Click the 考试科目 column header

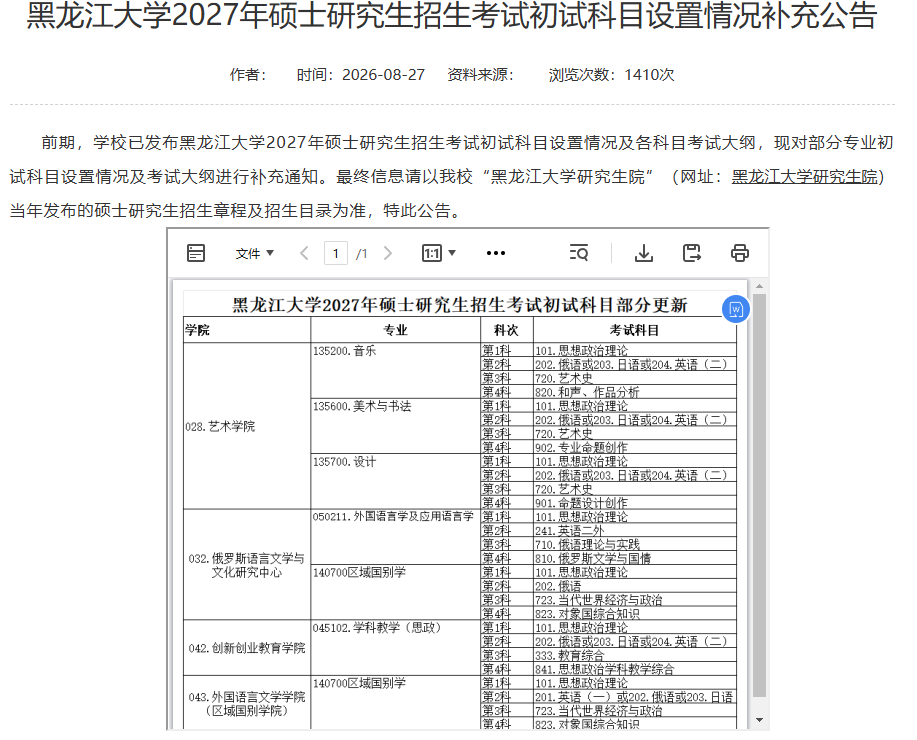pyautogui.click(x=635, y=330)
